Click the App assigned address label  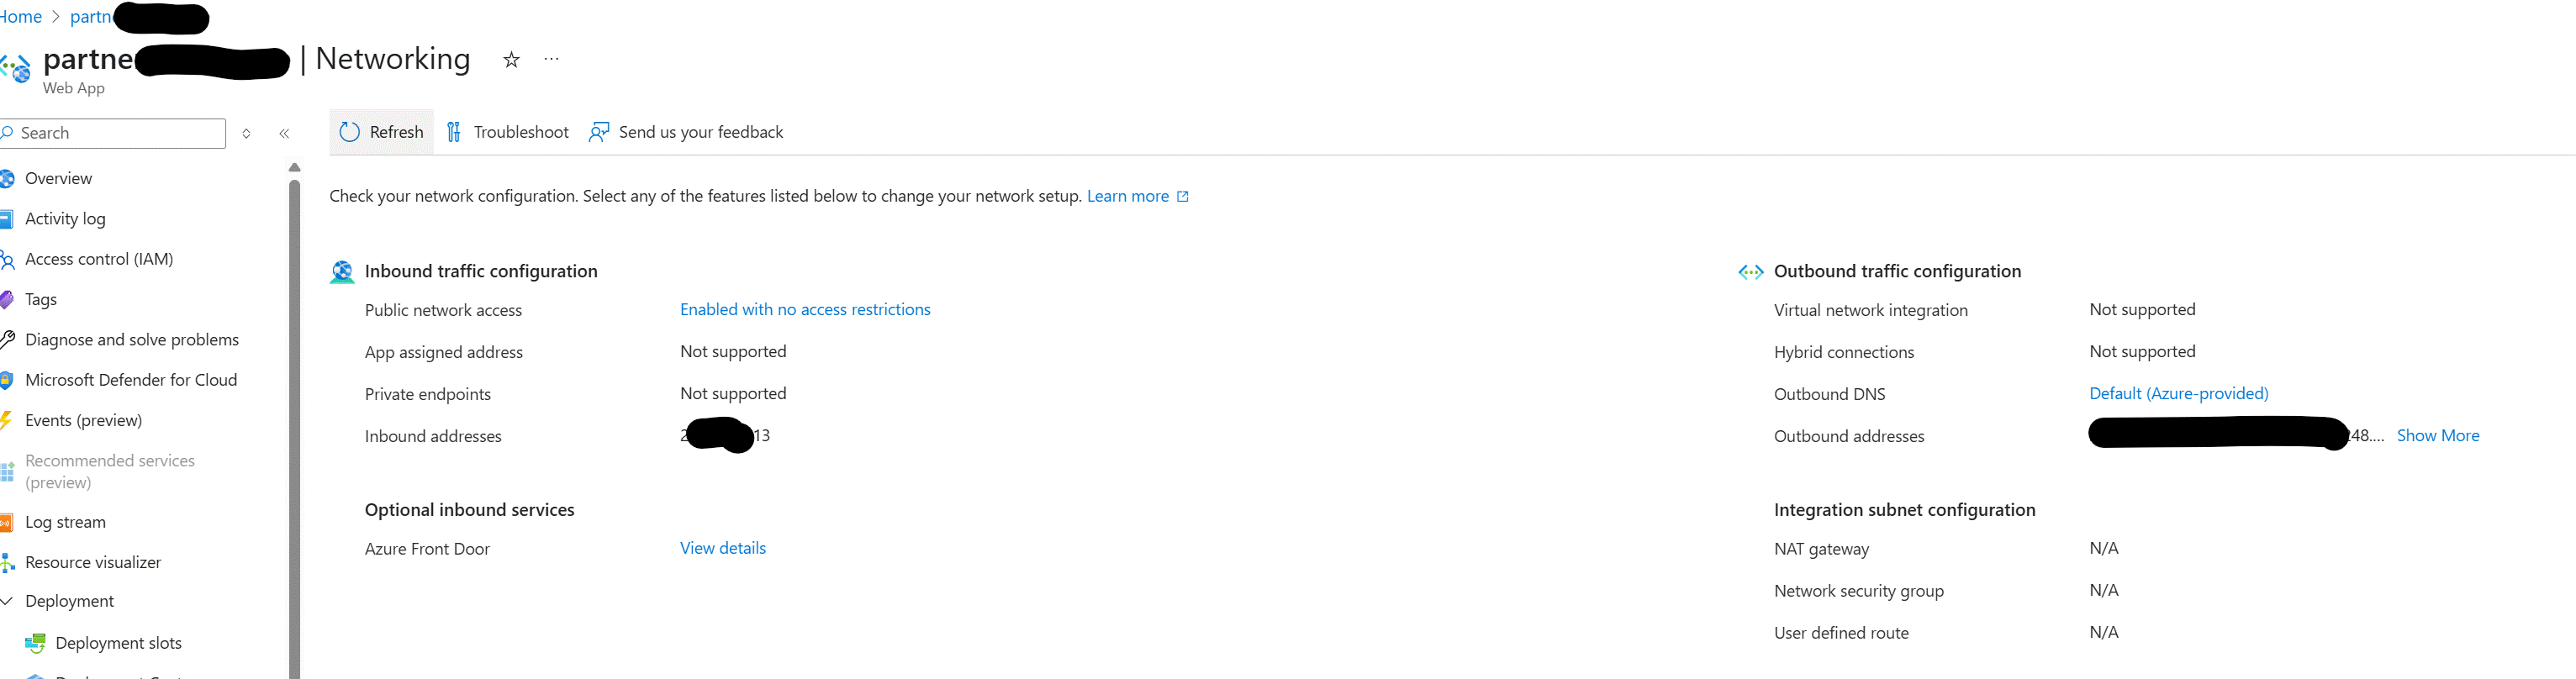pos(444,352)
